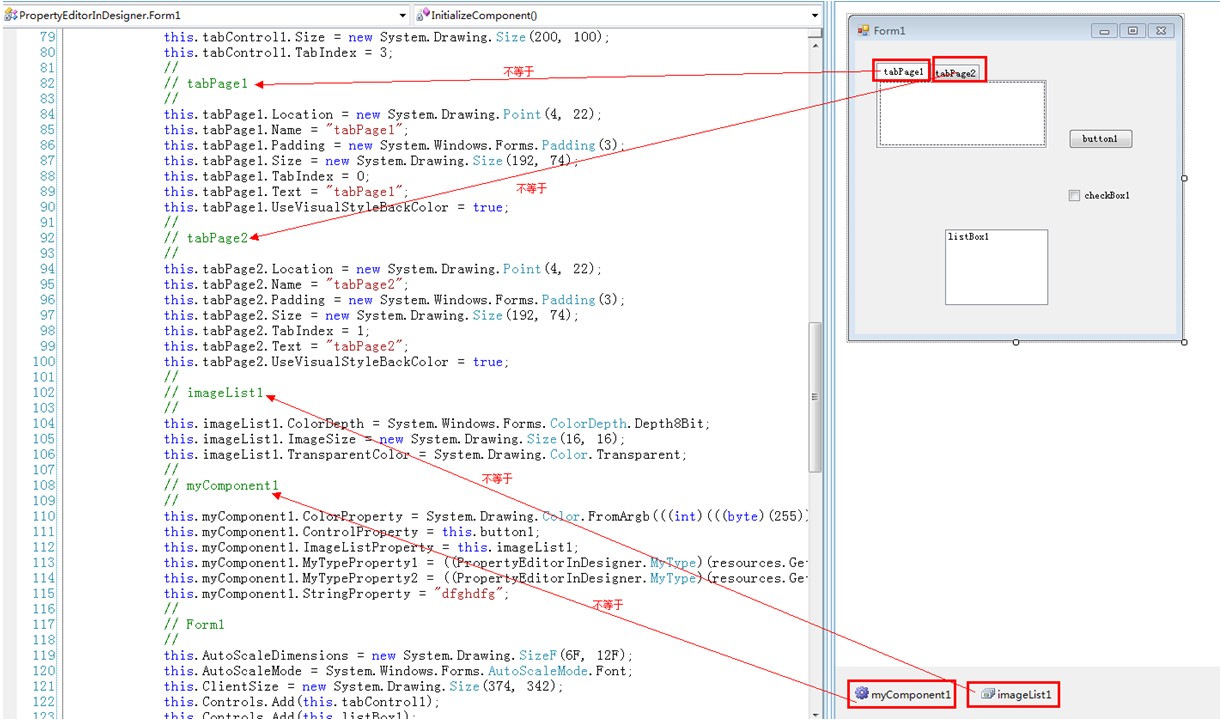Click the myComponent1.MyTypeProperty2 code line
This screenshot has height=720, width=1221.
click(485, 579)
